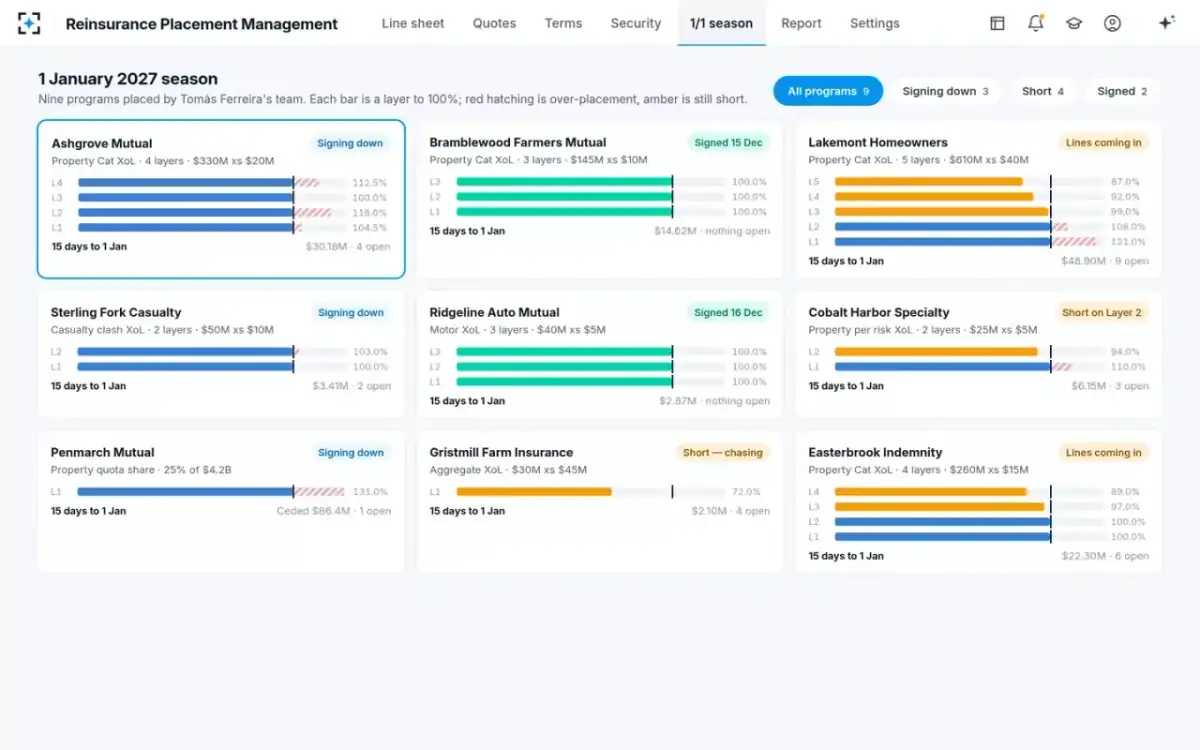1200x750 pixels.
Task: Open the Penmarch Mutual card title
Action: coord(103,452)
